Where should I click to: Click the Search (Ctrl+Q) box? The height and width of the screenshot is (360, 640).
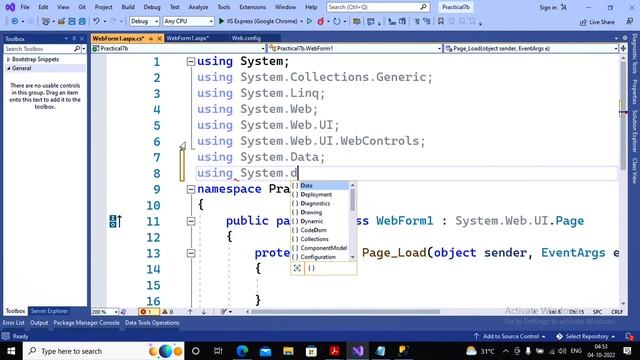[x=378, y=7]
